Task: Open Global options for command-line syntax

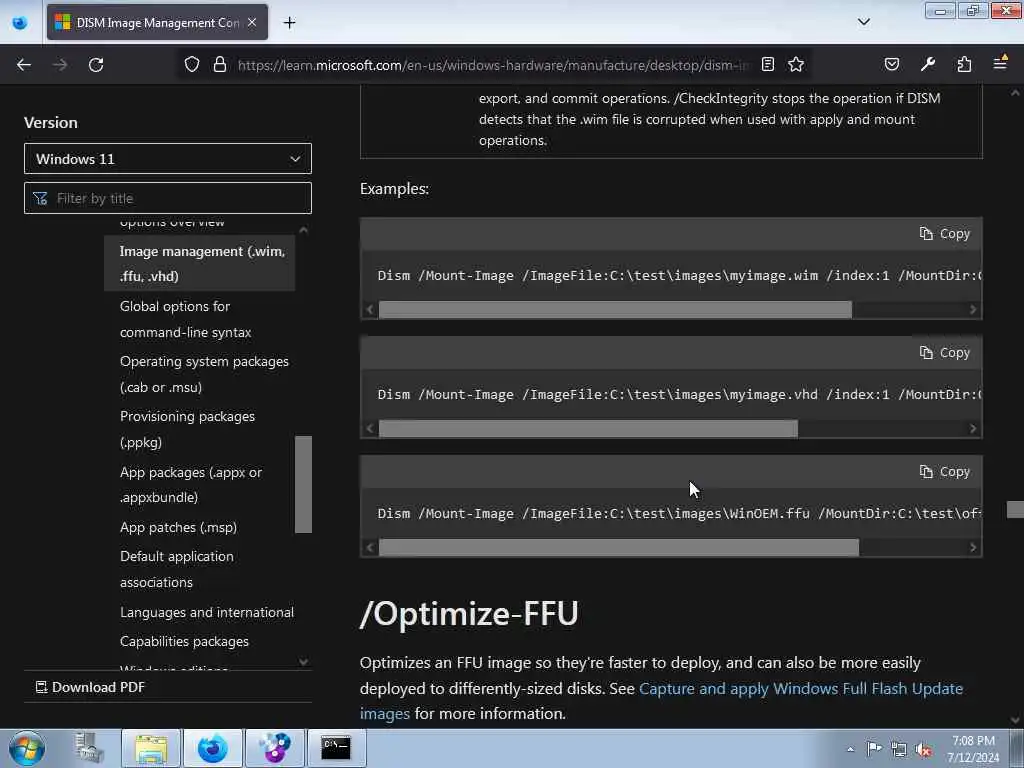Action: click(x=185, y=319)
